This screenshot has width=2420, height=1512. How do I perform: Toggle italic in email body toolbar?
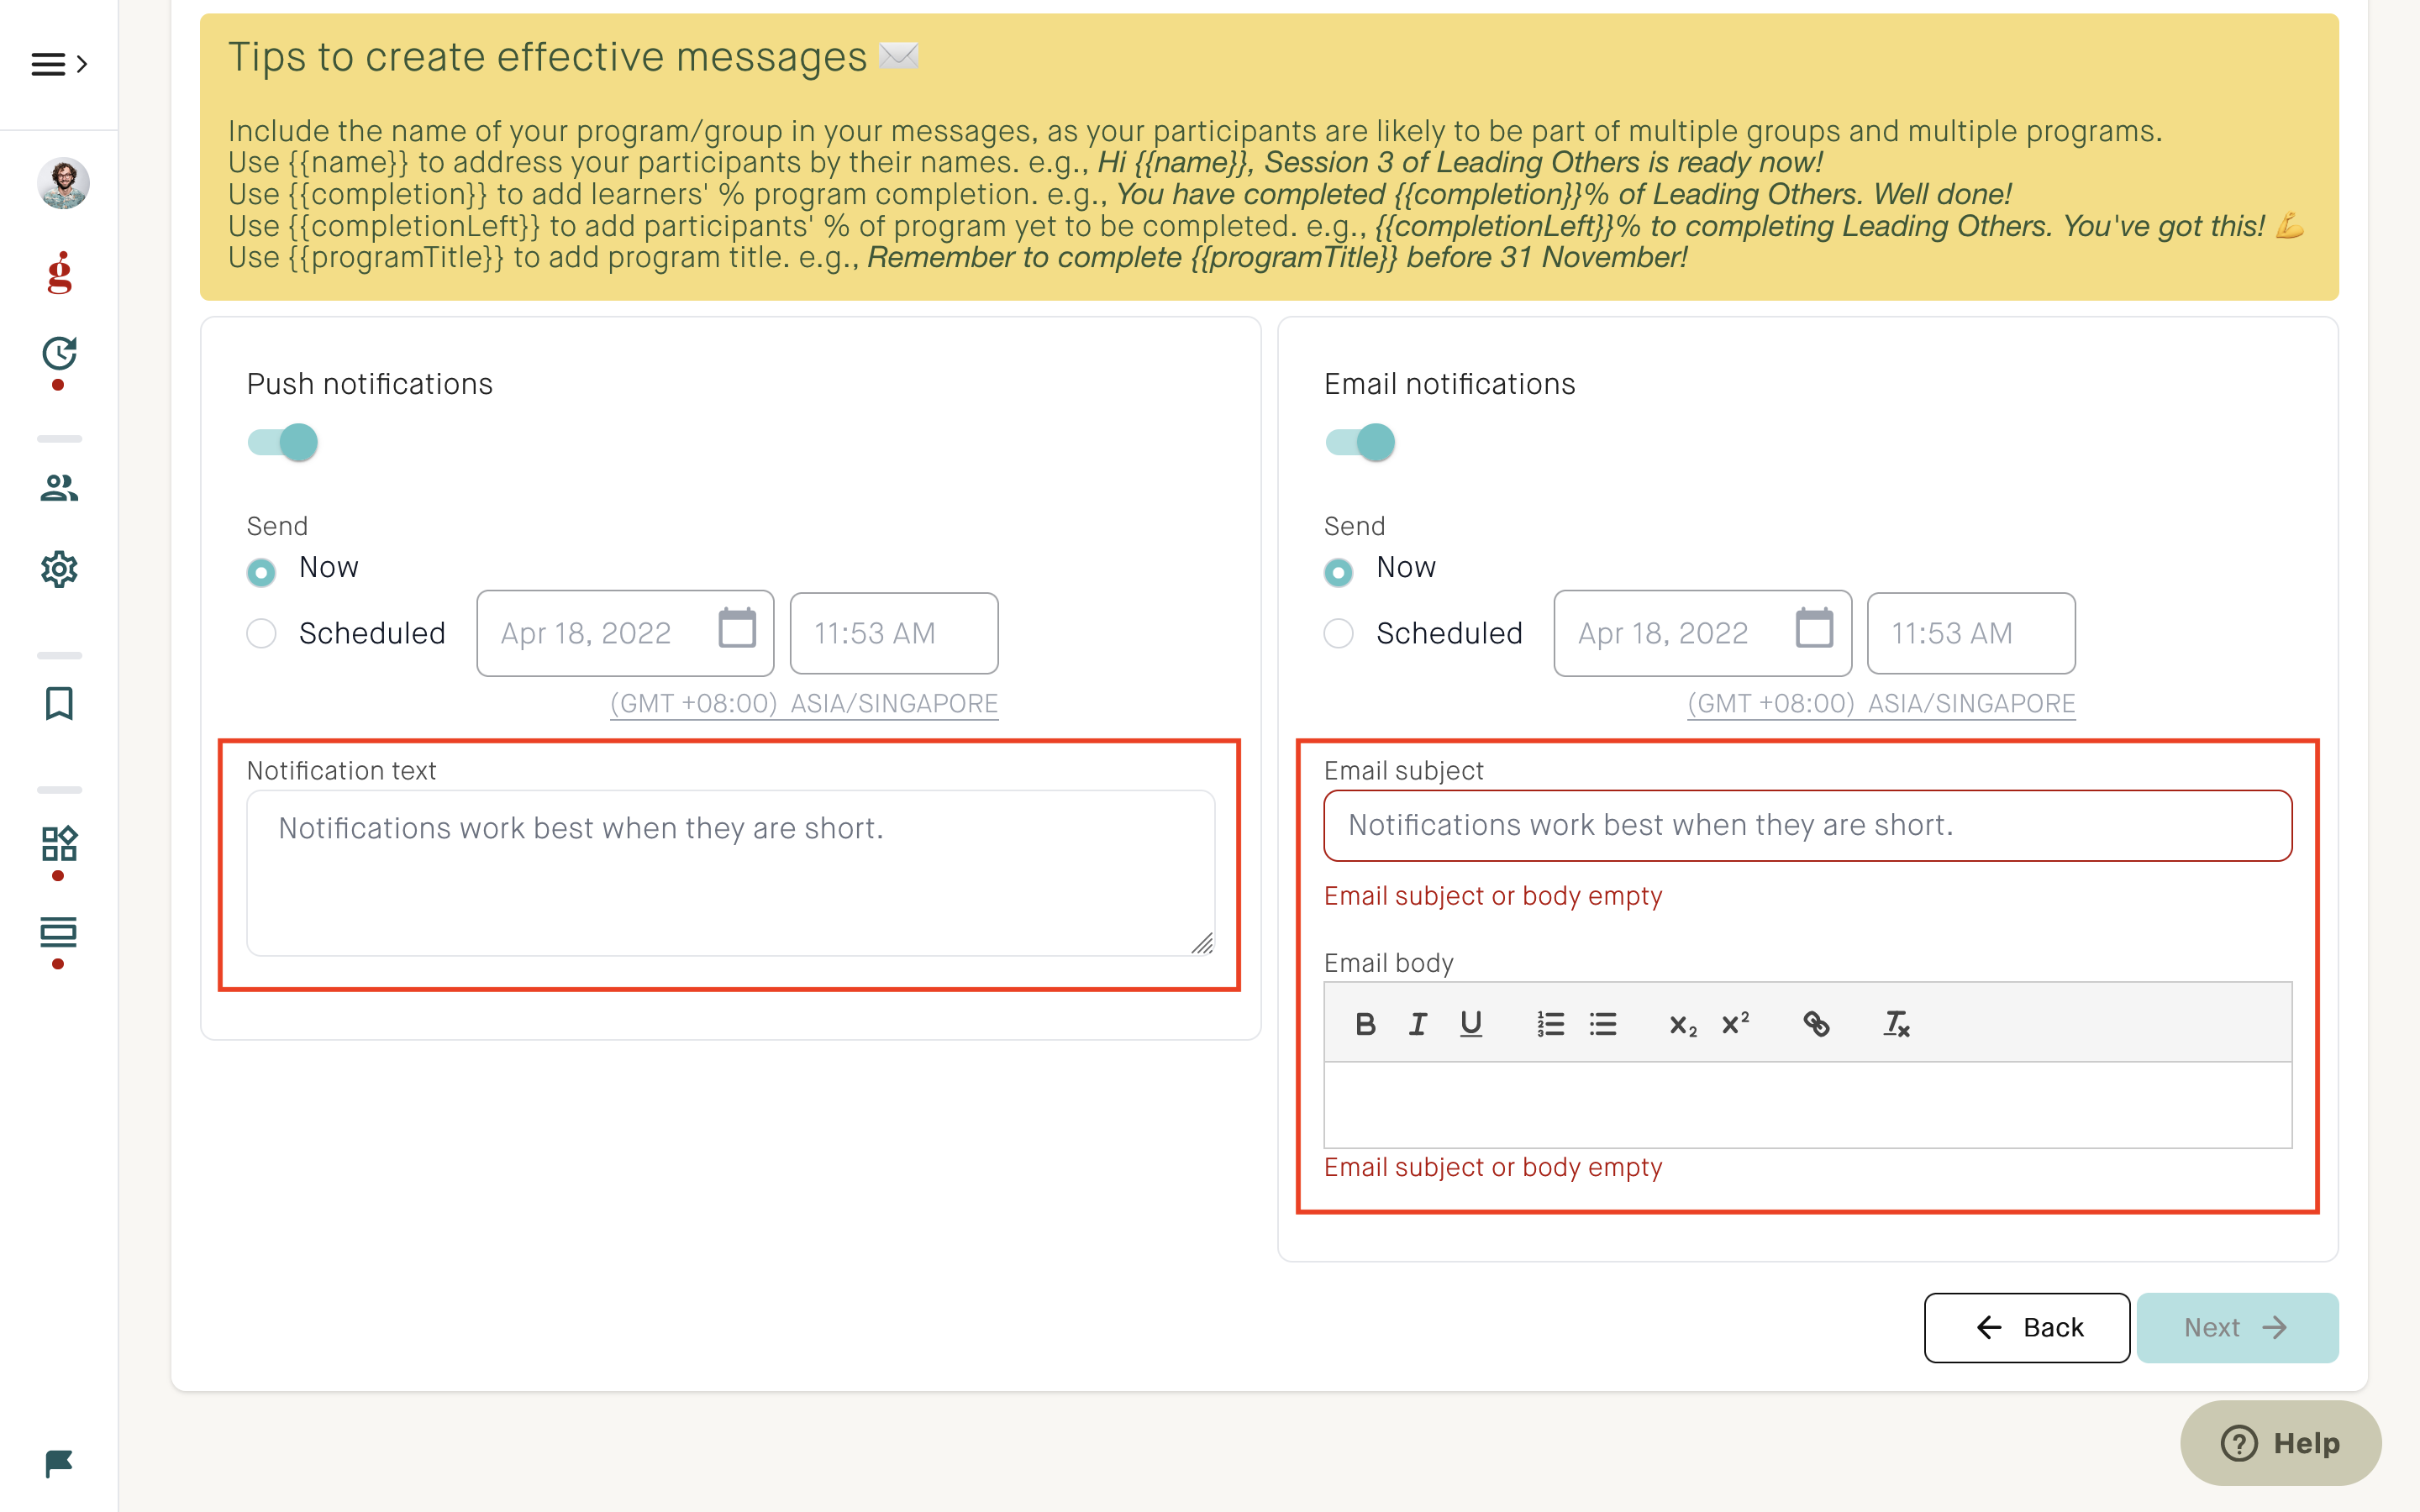coord(1418,1024)
